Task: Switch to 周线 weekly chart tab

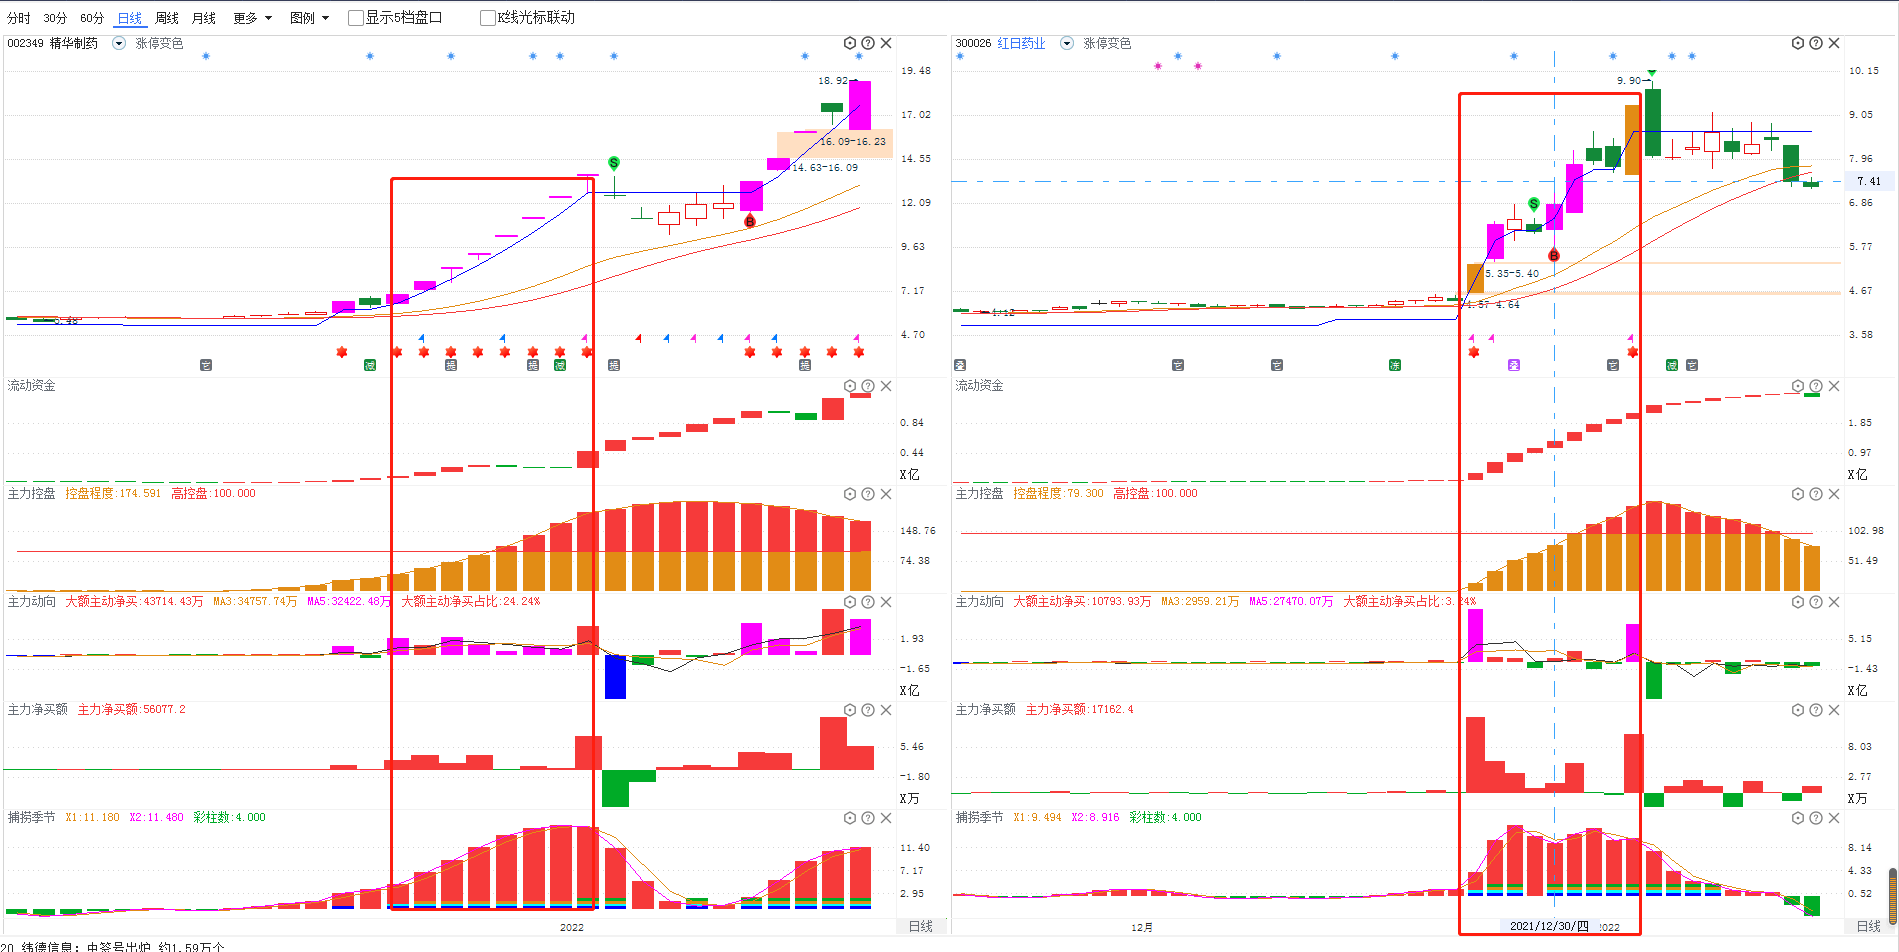Action: click(x=167, y=18)
